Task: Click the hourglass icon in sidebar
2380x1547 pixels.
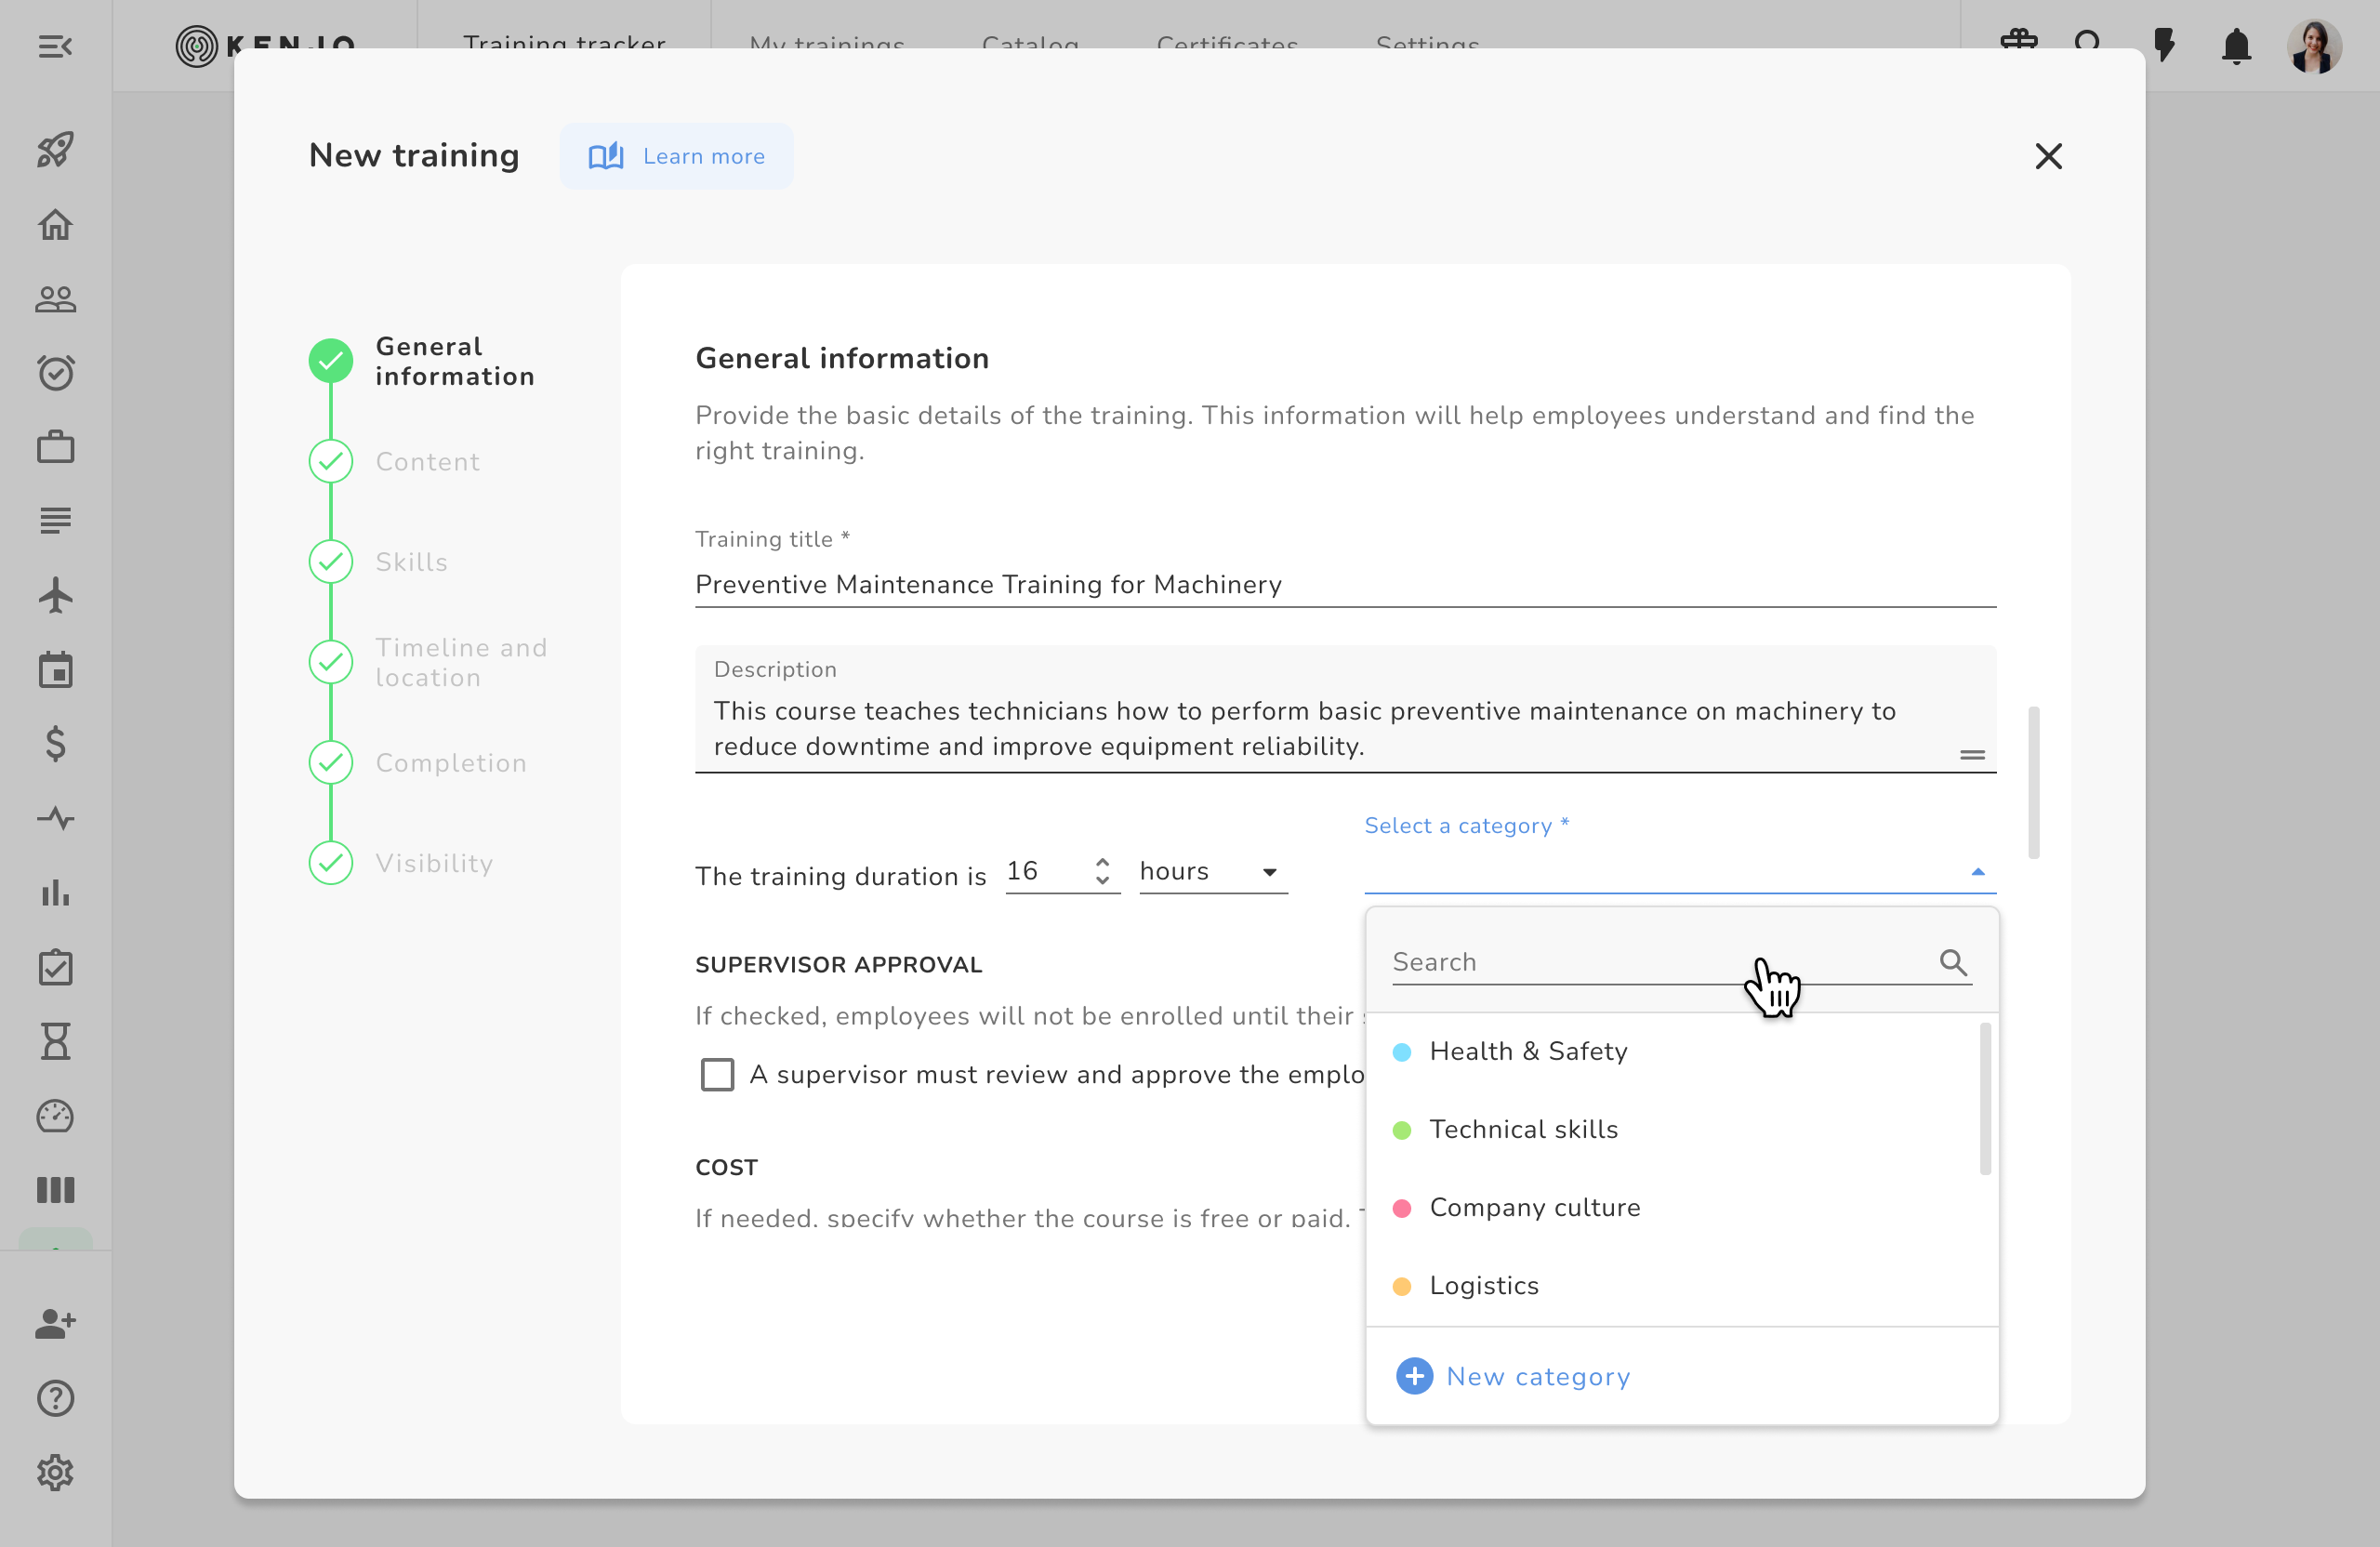Action: (x=55, y=1041)
